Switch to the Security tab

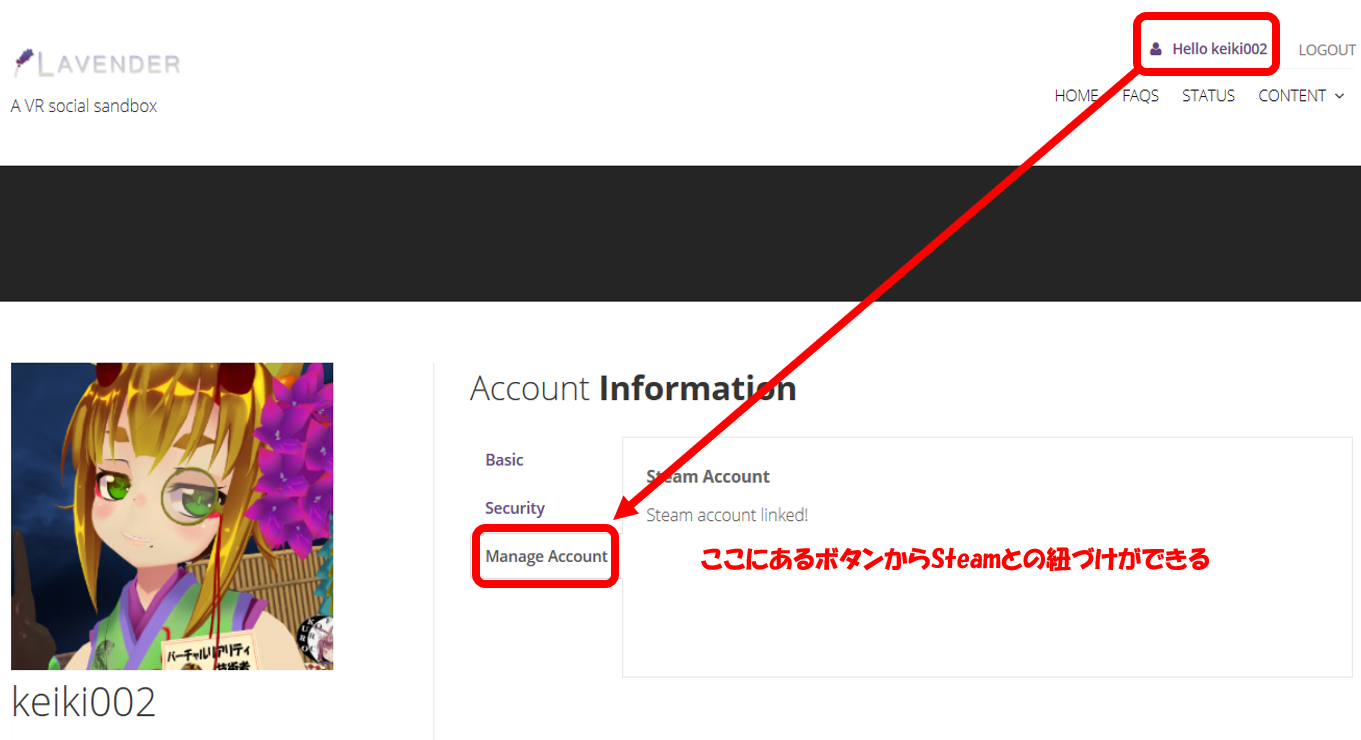[514, 508]
